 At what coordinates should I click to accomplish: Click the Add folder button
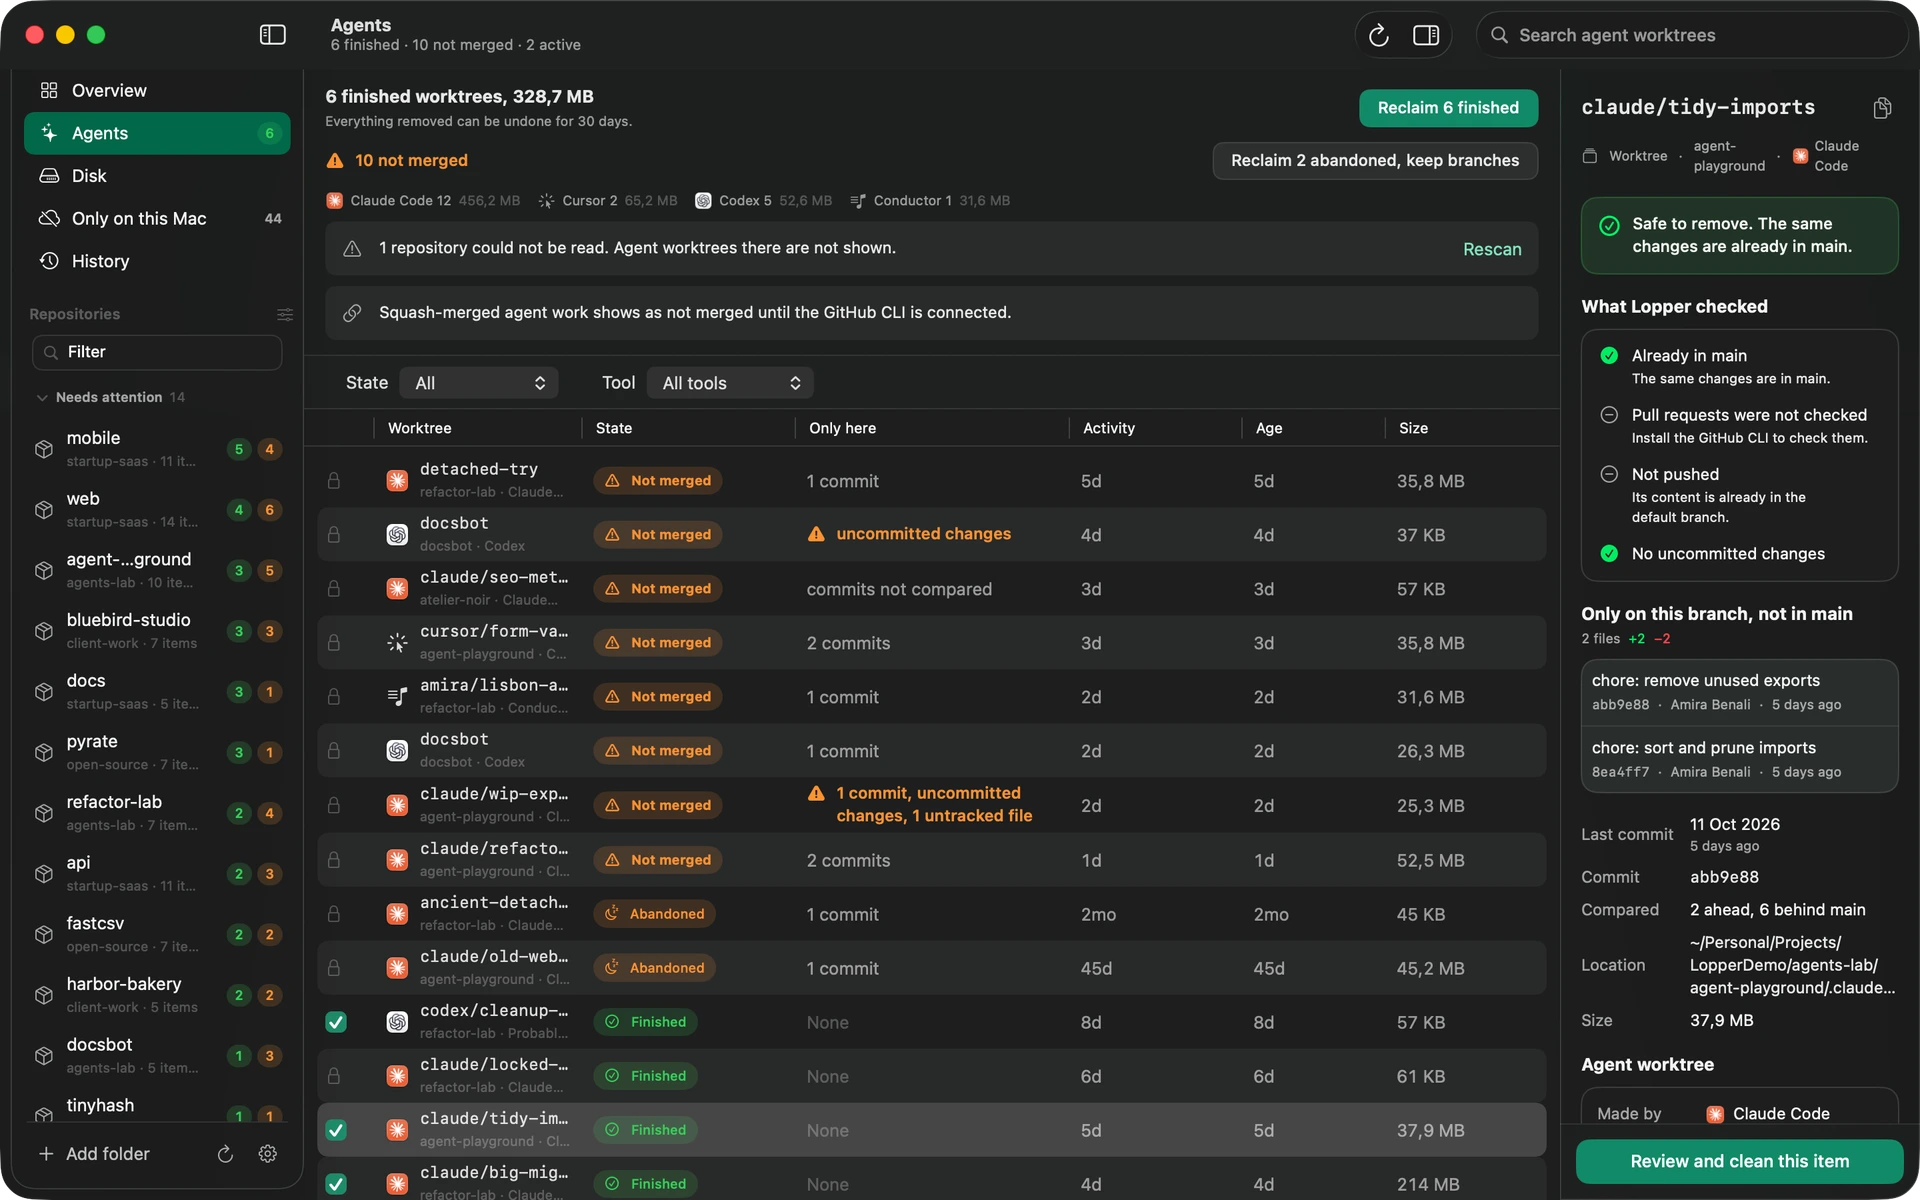click(94, 1154)
